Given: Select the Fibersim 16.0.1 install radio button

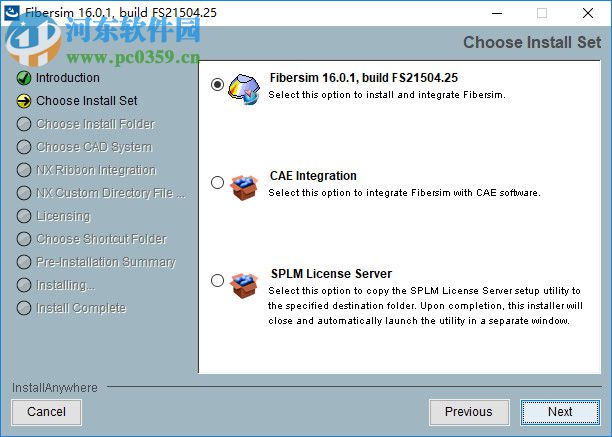Looking at the screenshot, I should pos(217,84).
